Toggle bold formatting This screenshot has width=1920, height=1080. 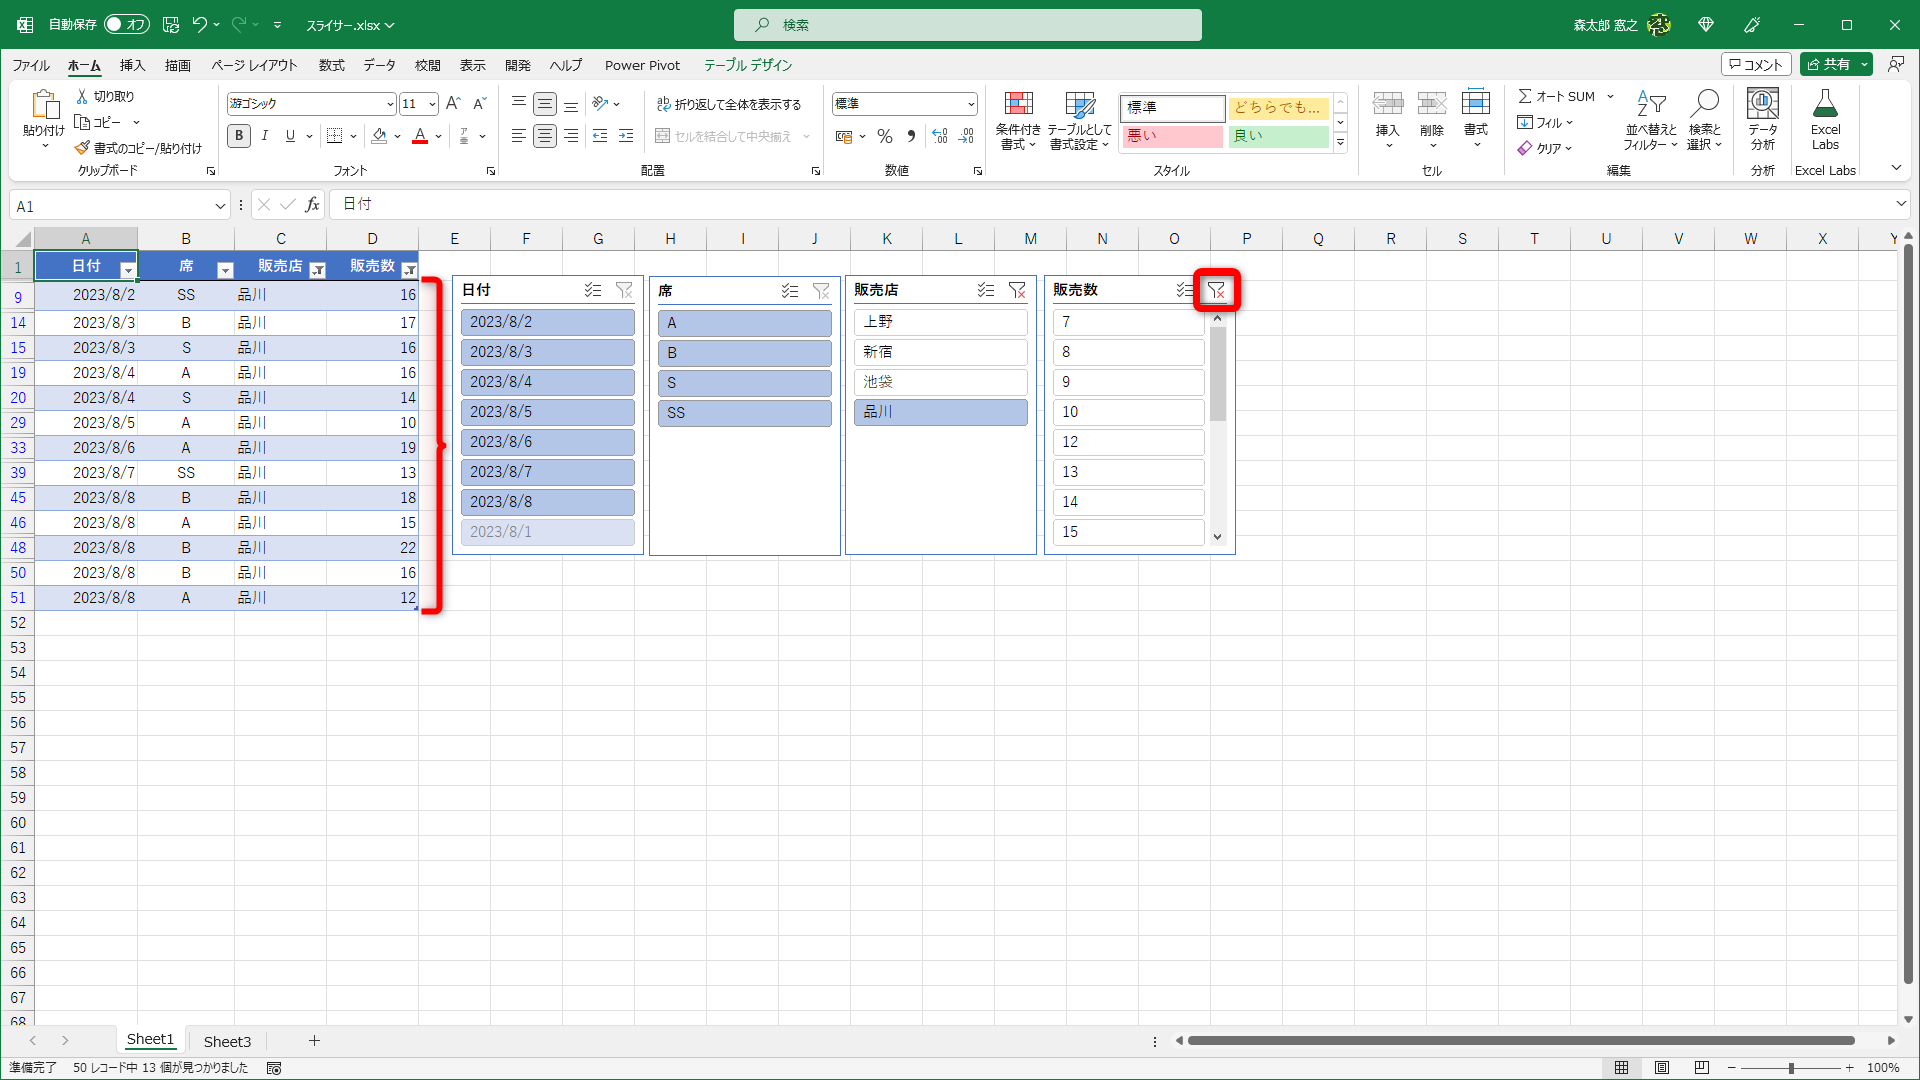point(239,136)
